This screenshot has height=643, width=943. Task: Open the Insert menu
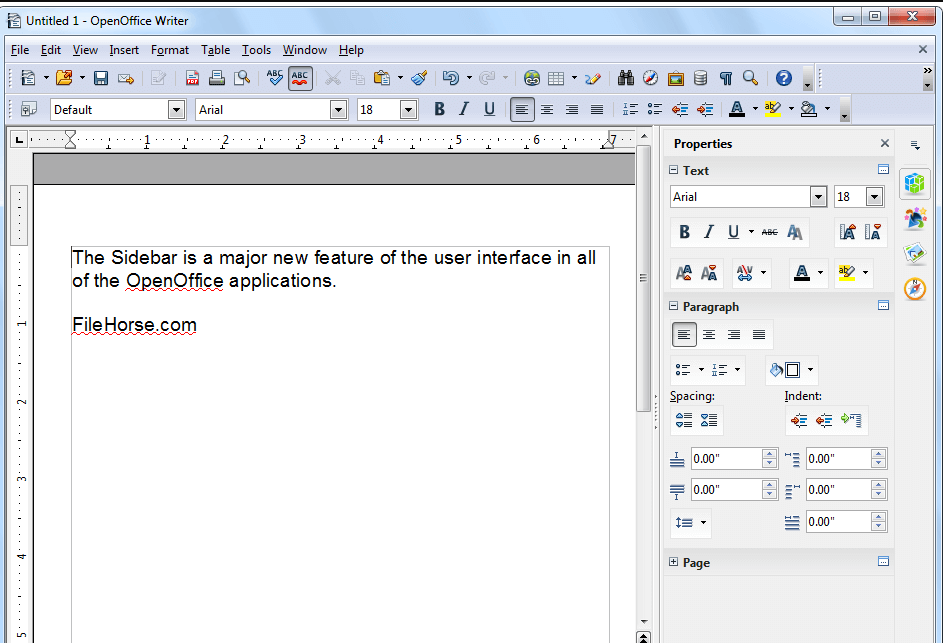(124, 50)
